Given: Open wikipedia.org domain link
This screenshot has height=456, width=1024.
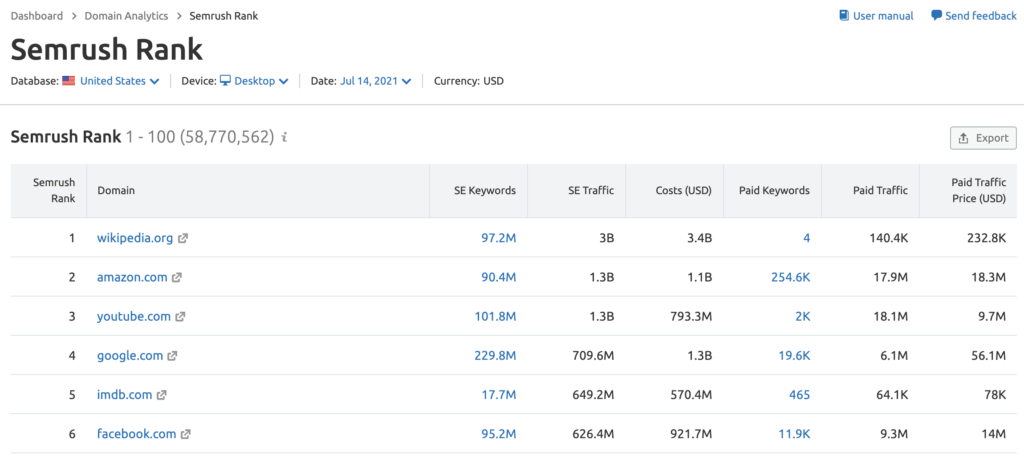Looking at the screenshot, I should tap(135, 238).
